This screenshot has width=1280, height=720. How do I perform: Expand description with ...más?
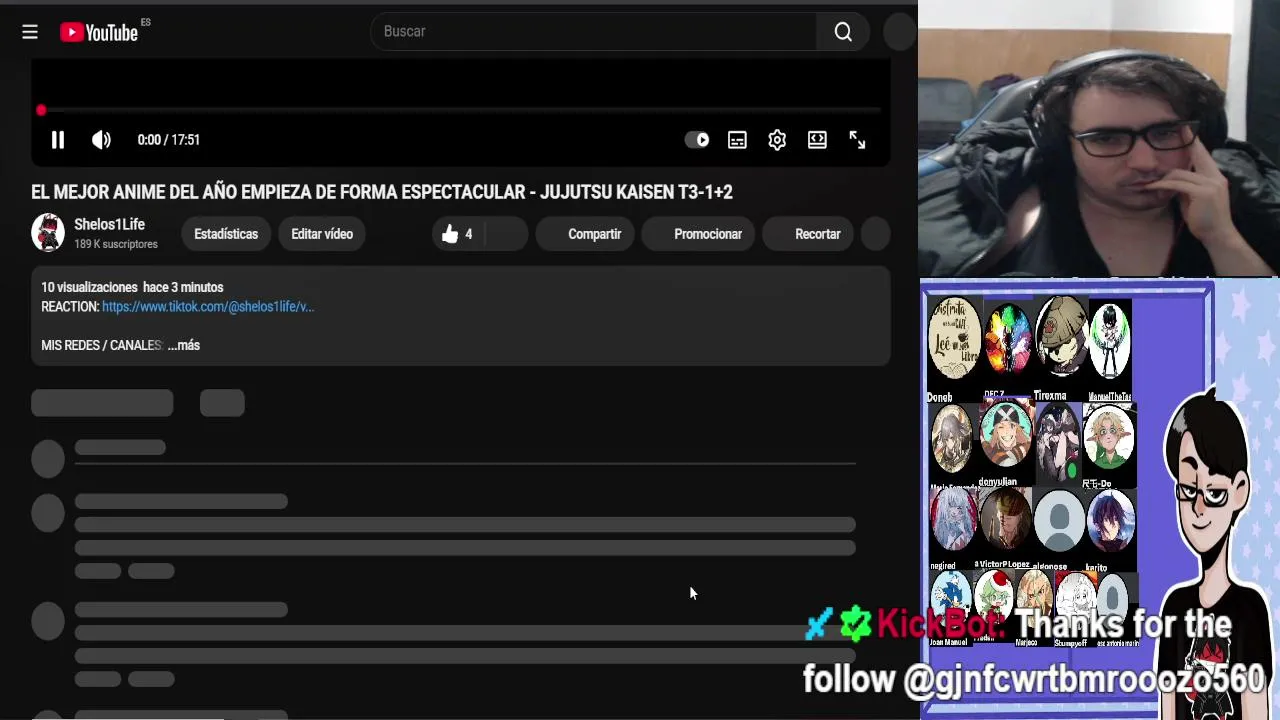(184, 345)
